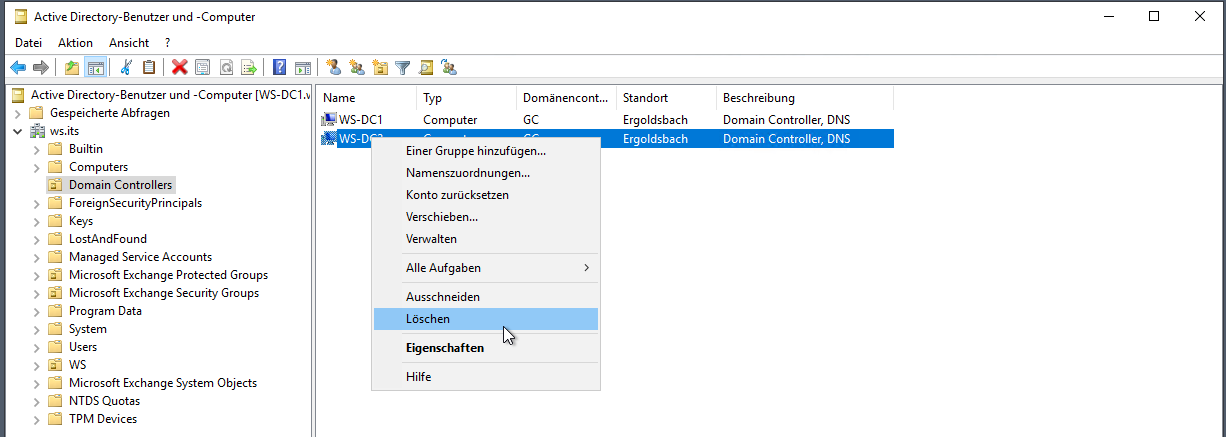The image size is (1226, 437).
Task: Expand the Users container
Action: point(37,347)
